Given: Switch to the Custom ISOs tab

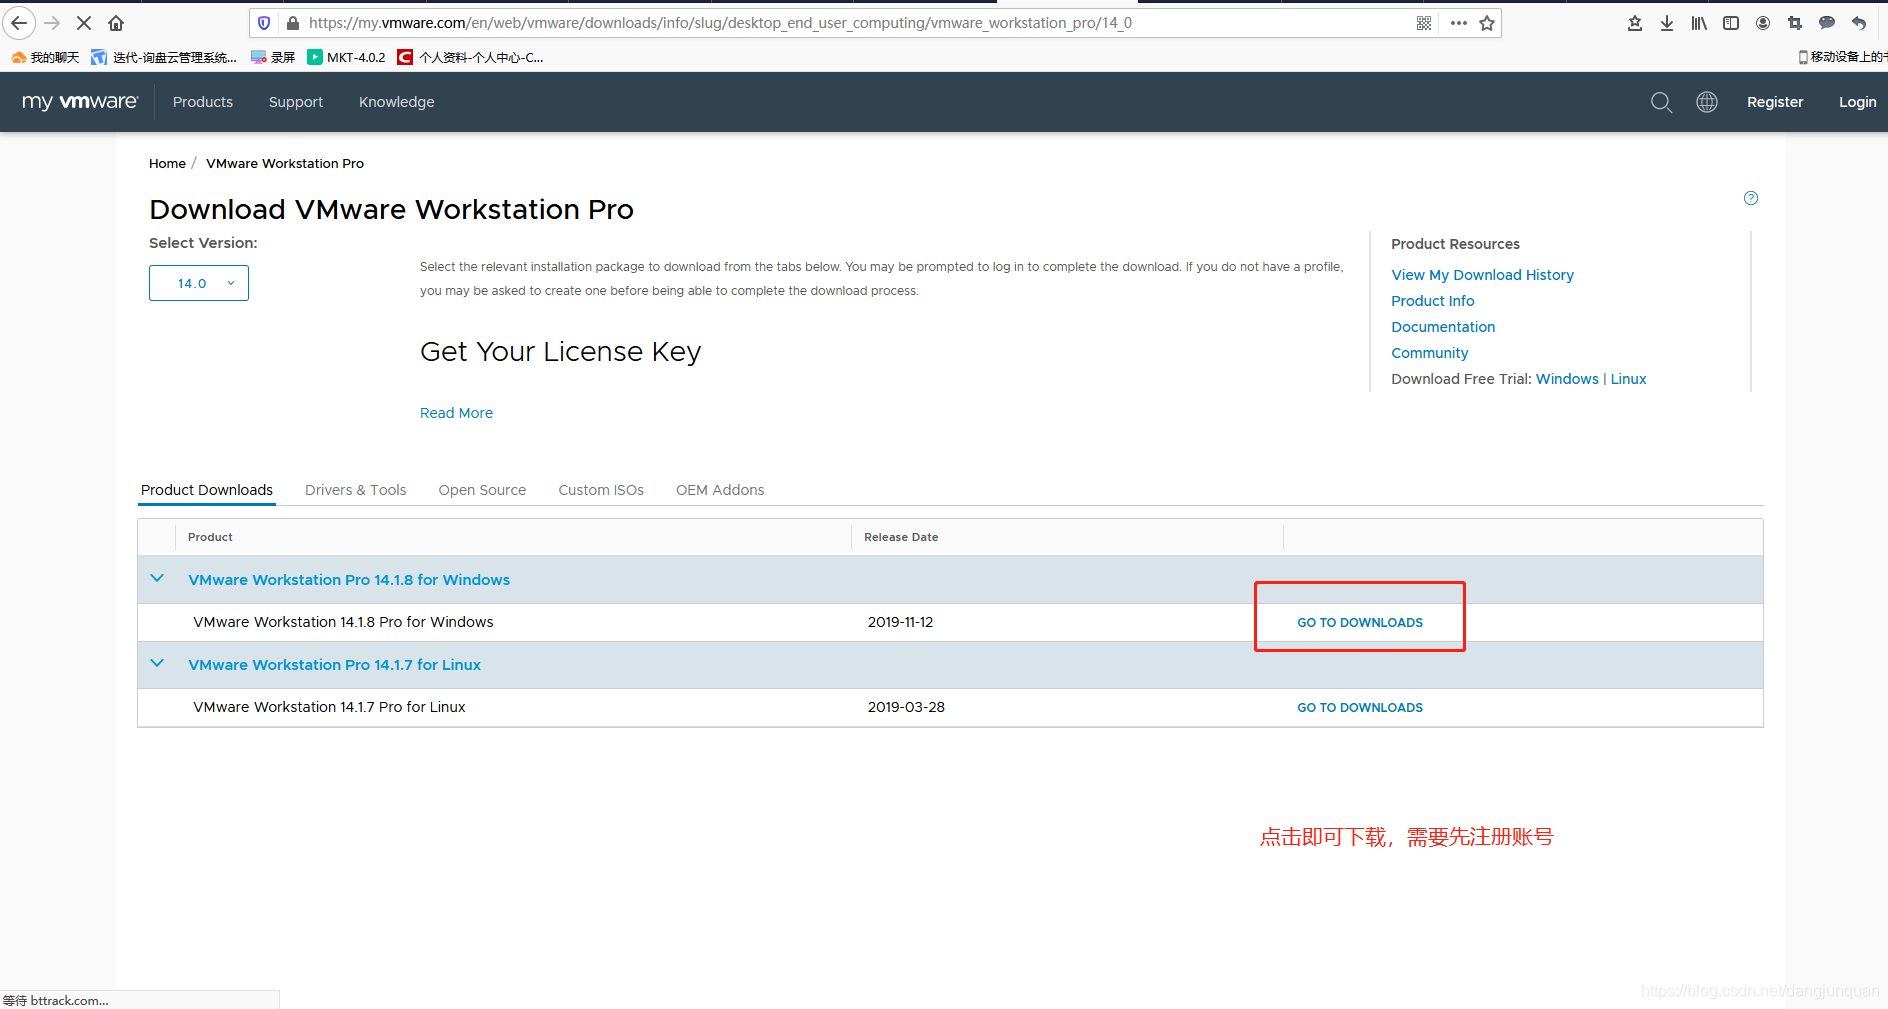Looking at the screenshot, I should pyautogui.click(x=601, y=490).
